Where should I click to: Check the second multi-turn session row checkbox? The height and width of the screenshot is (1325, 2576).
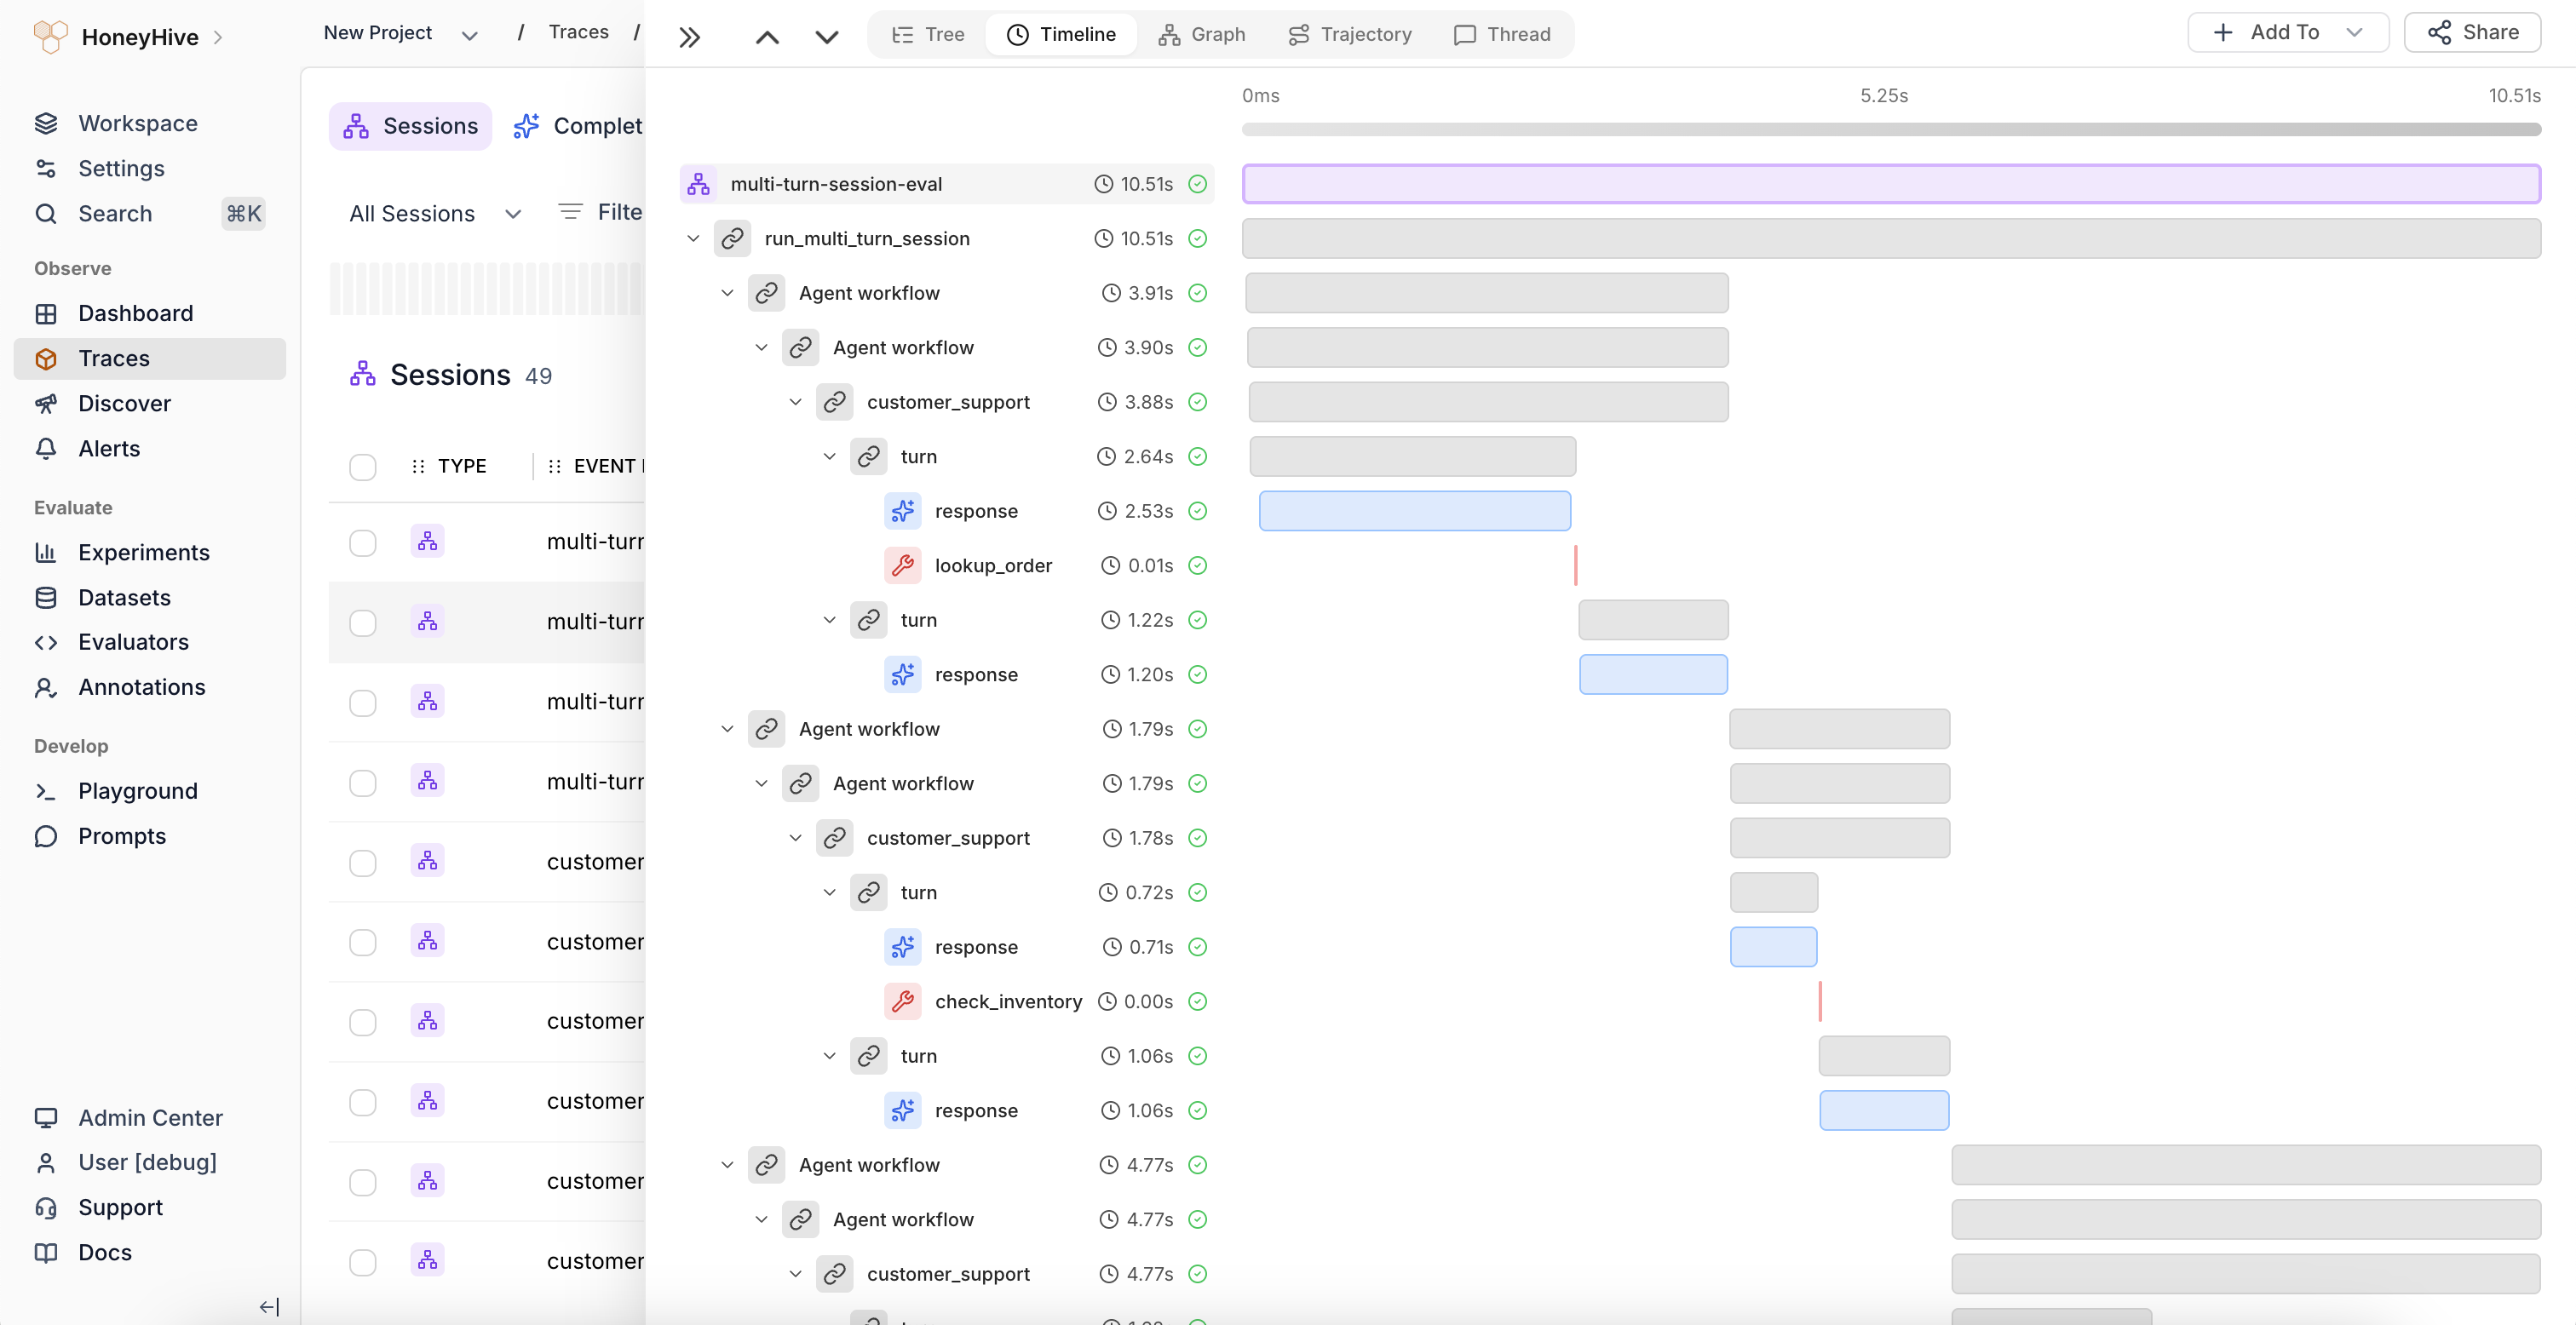coord(363,623)
